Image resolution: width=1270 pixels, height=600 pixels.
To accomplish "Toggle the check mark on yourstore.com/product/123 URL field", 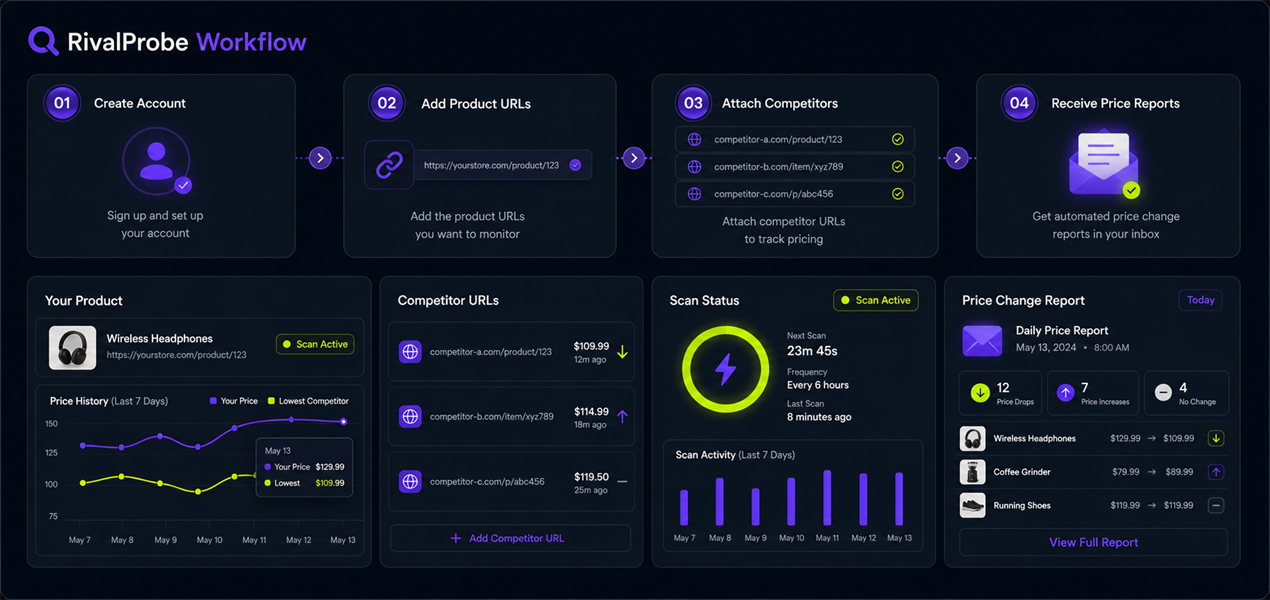I will tap(575, 165).
